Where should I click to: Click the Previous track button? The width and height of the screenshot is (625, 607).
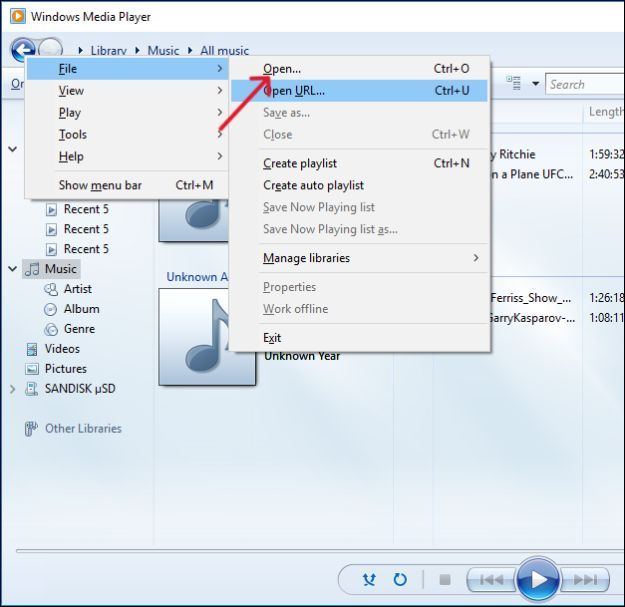pos(491,579)
